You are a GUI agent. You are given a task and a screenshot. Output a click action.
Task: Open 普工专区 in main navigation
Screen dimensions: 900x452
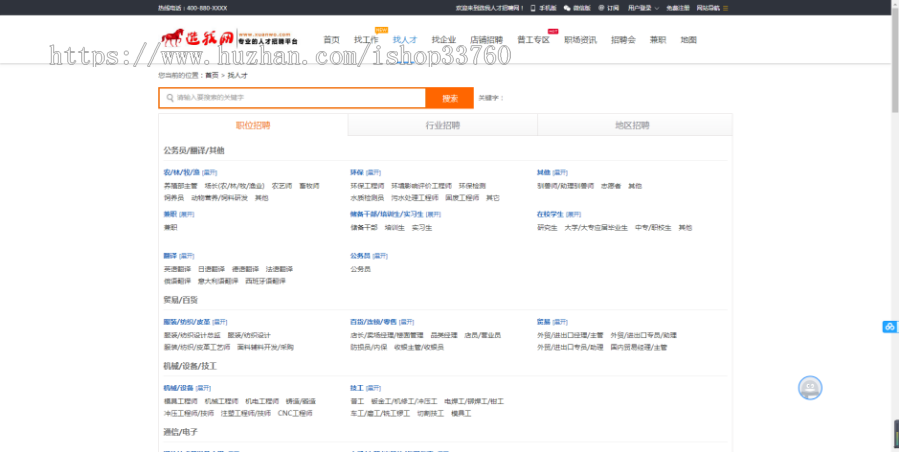[533, 40]
